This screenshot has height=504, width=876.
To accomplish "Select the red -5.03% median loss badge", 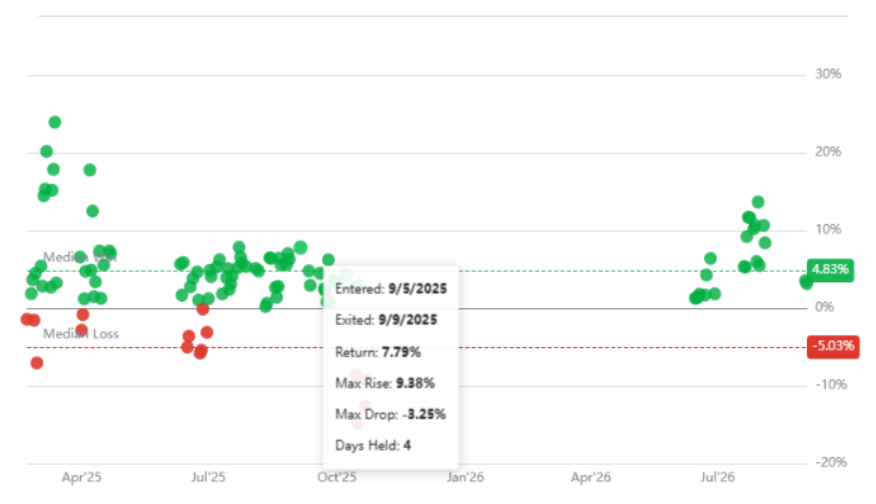I will [x=833, y=346].
